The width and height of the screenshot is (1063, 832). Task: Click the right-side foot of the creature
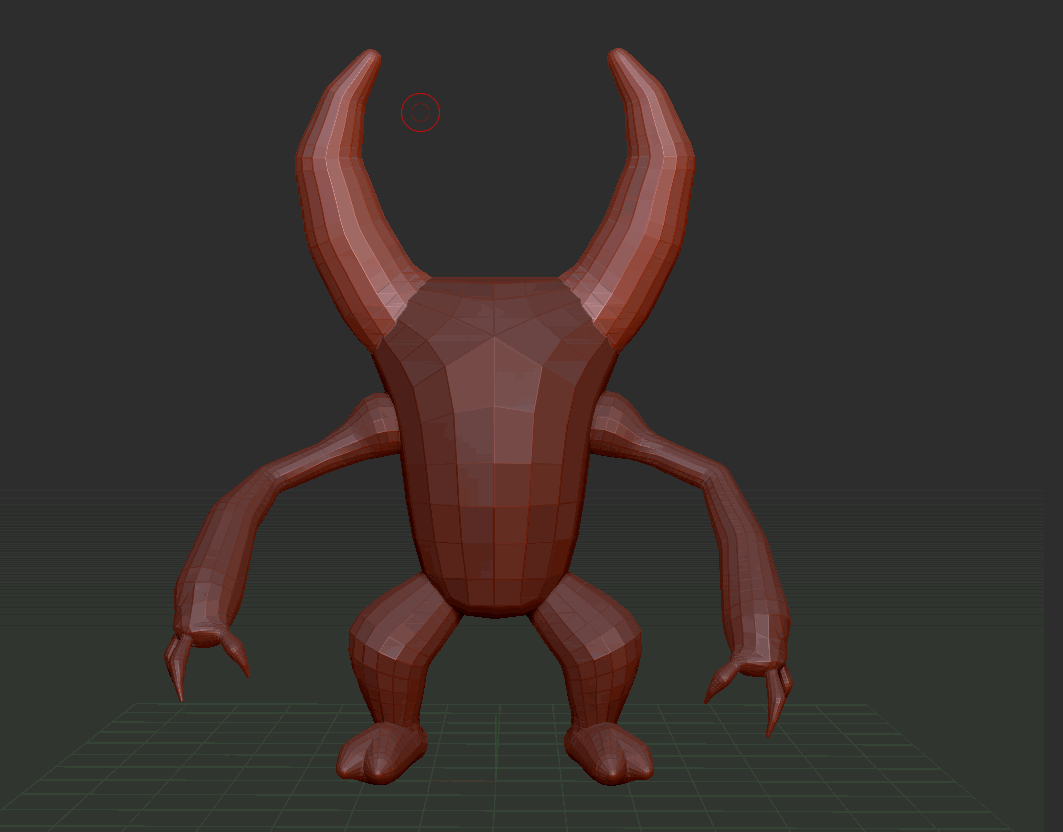tap(610, 753)
